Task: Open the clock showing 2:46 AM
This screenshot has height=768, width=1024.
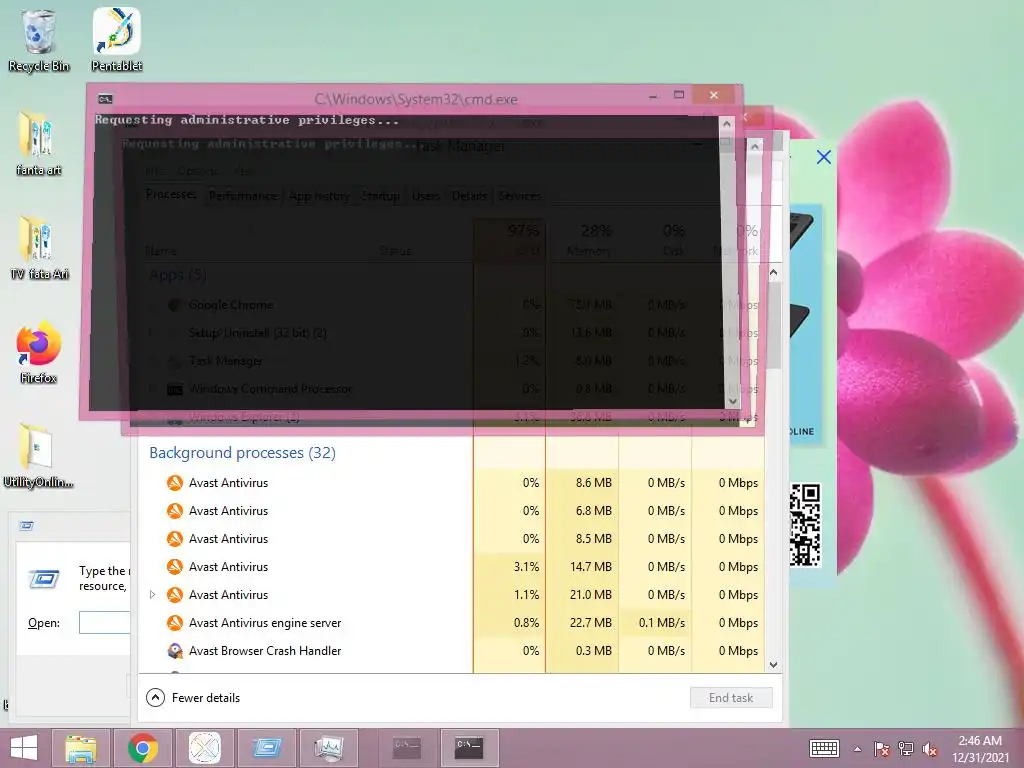Action: [980, 748]
